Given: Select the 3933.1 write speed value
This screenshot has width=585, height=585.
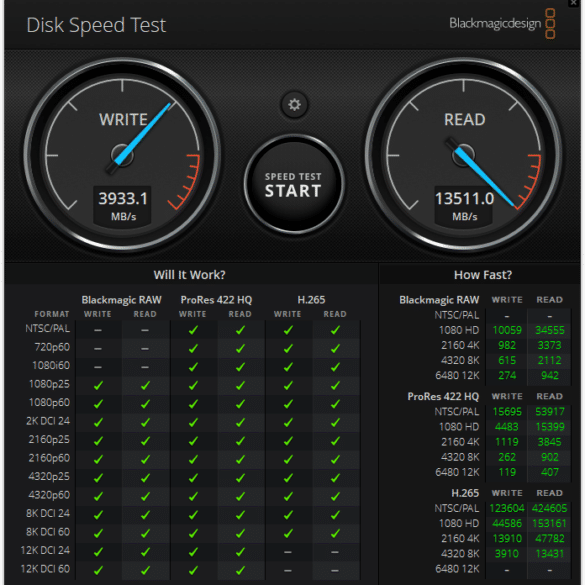Looking at the screenshot, I should pyautogui.click(x=123, y=198).
